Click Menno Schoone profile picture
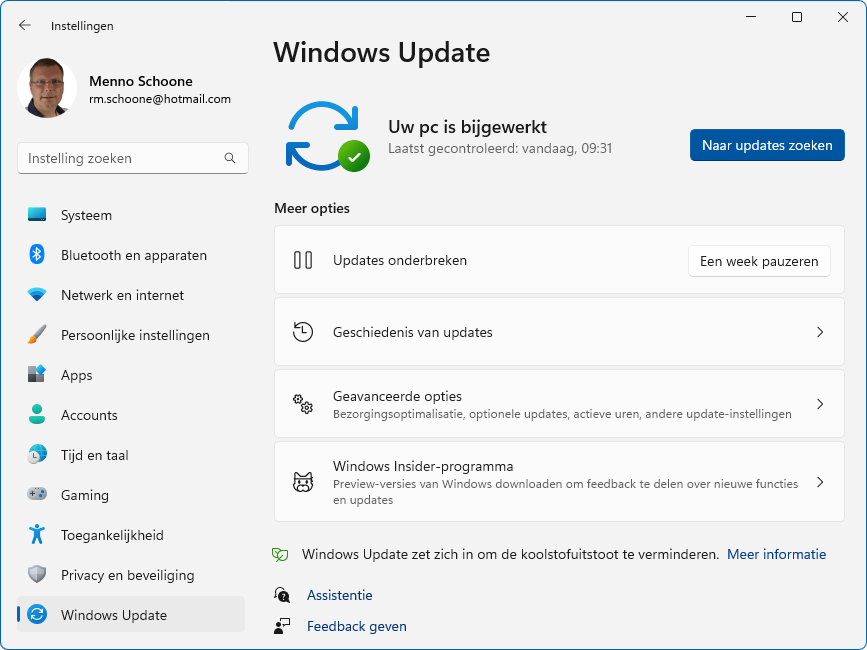This screenshot has height=650, width=867. [47, 88]
